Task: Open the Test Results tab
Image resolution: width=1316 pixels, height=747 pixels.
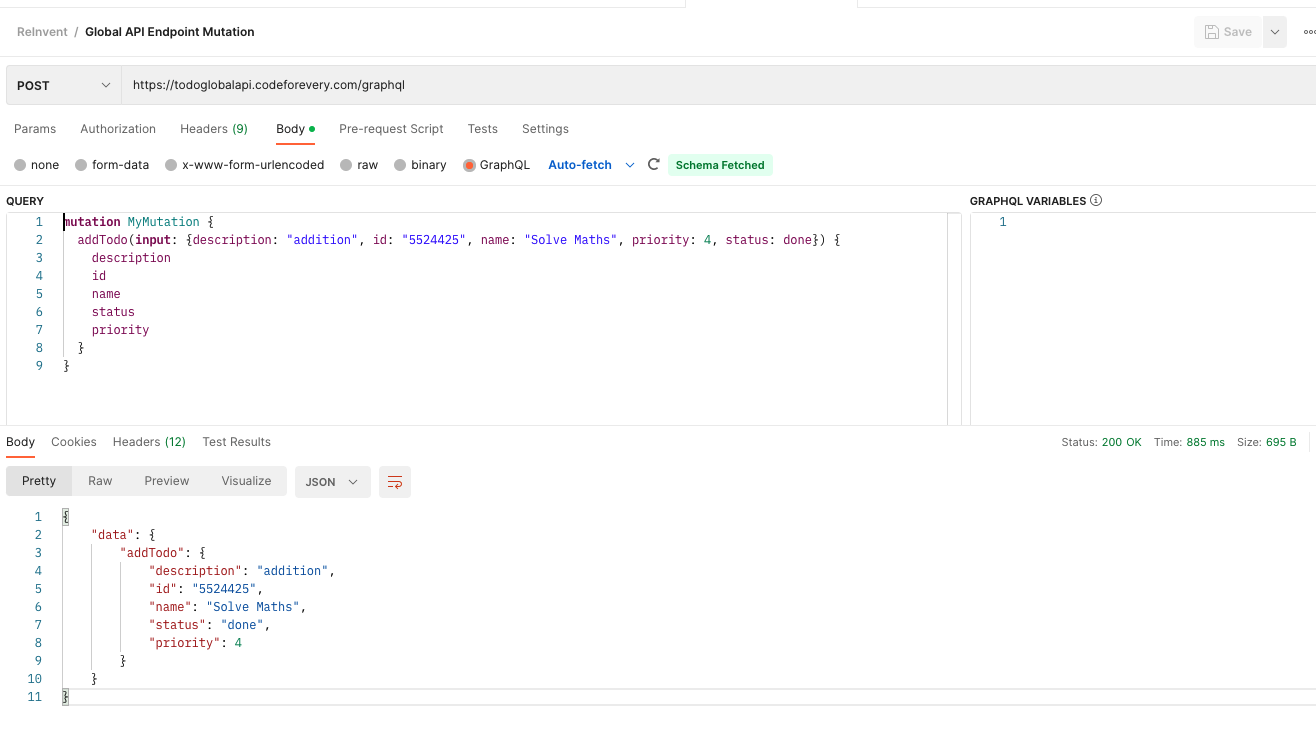Action: pos(236,442)
